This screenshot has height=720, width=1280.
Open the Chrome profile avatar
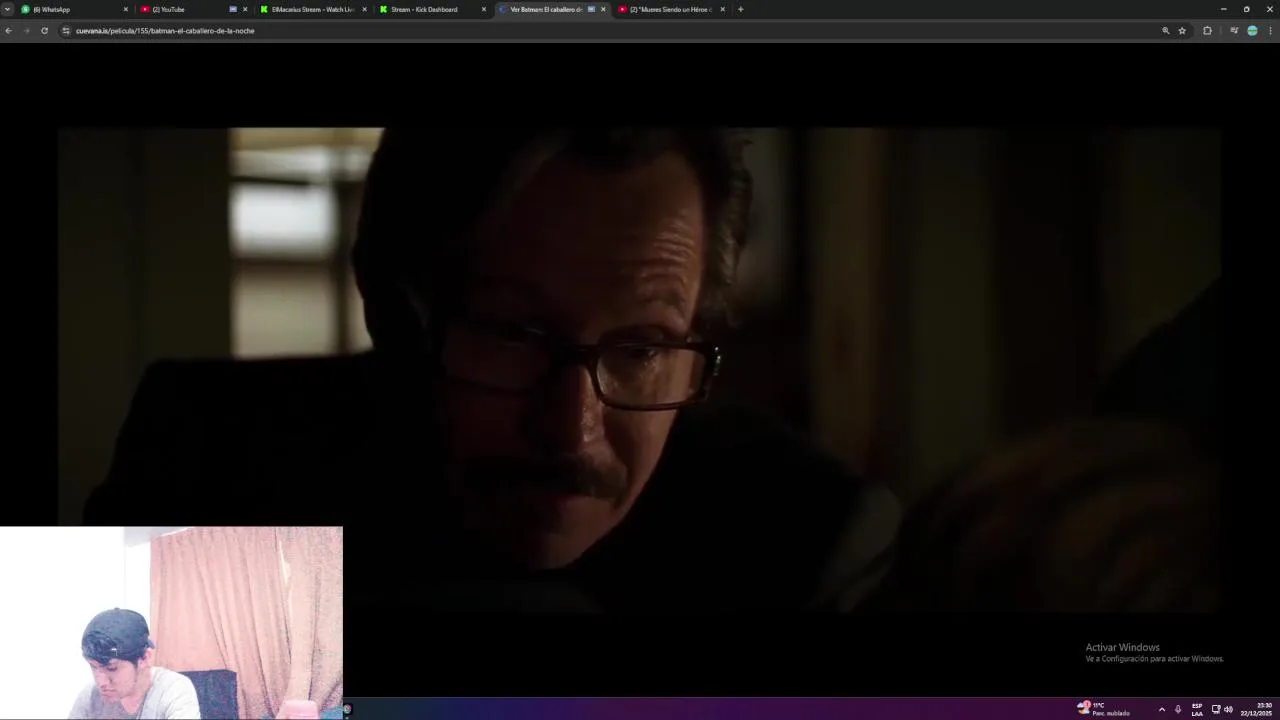click(x=1252, y=31)
